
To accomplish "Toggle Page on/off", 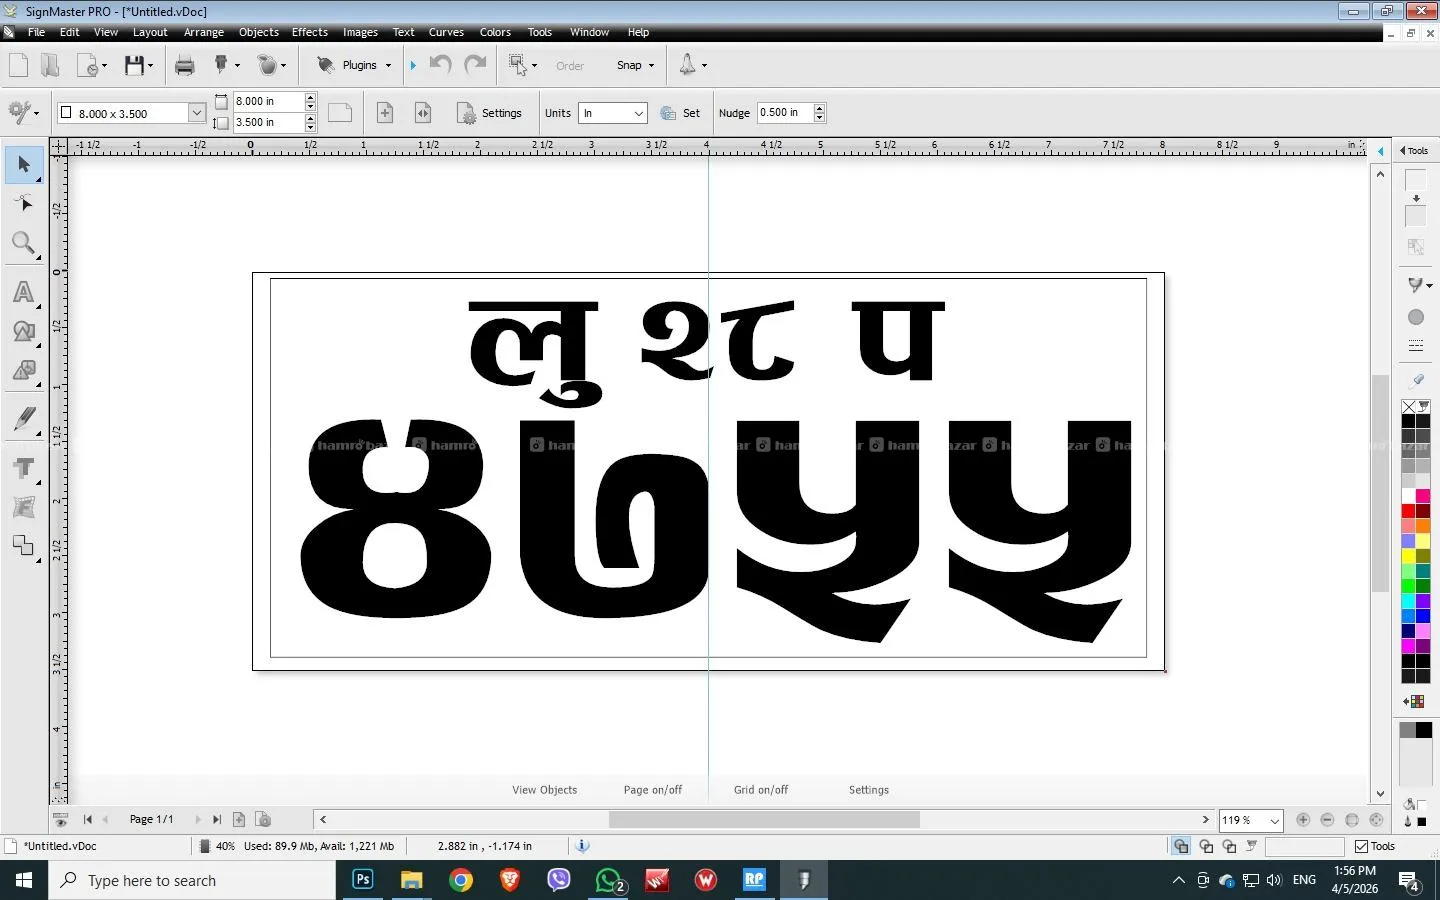I will tap(652, 790).
